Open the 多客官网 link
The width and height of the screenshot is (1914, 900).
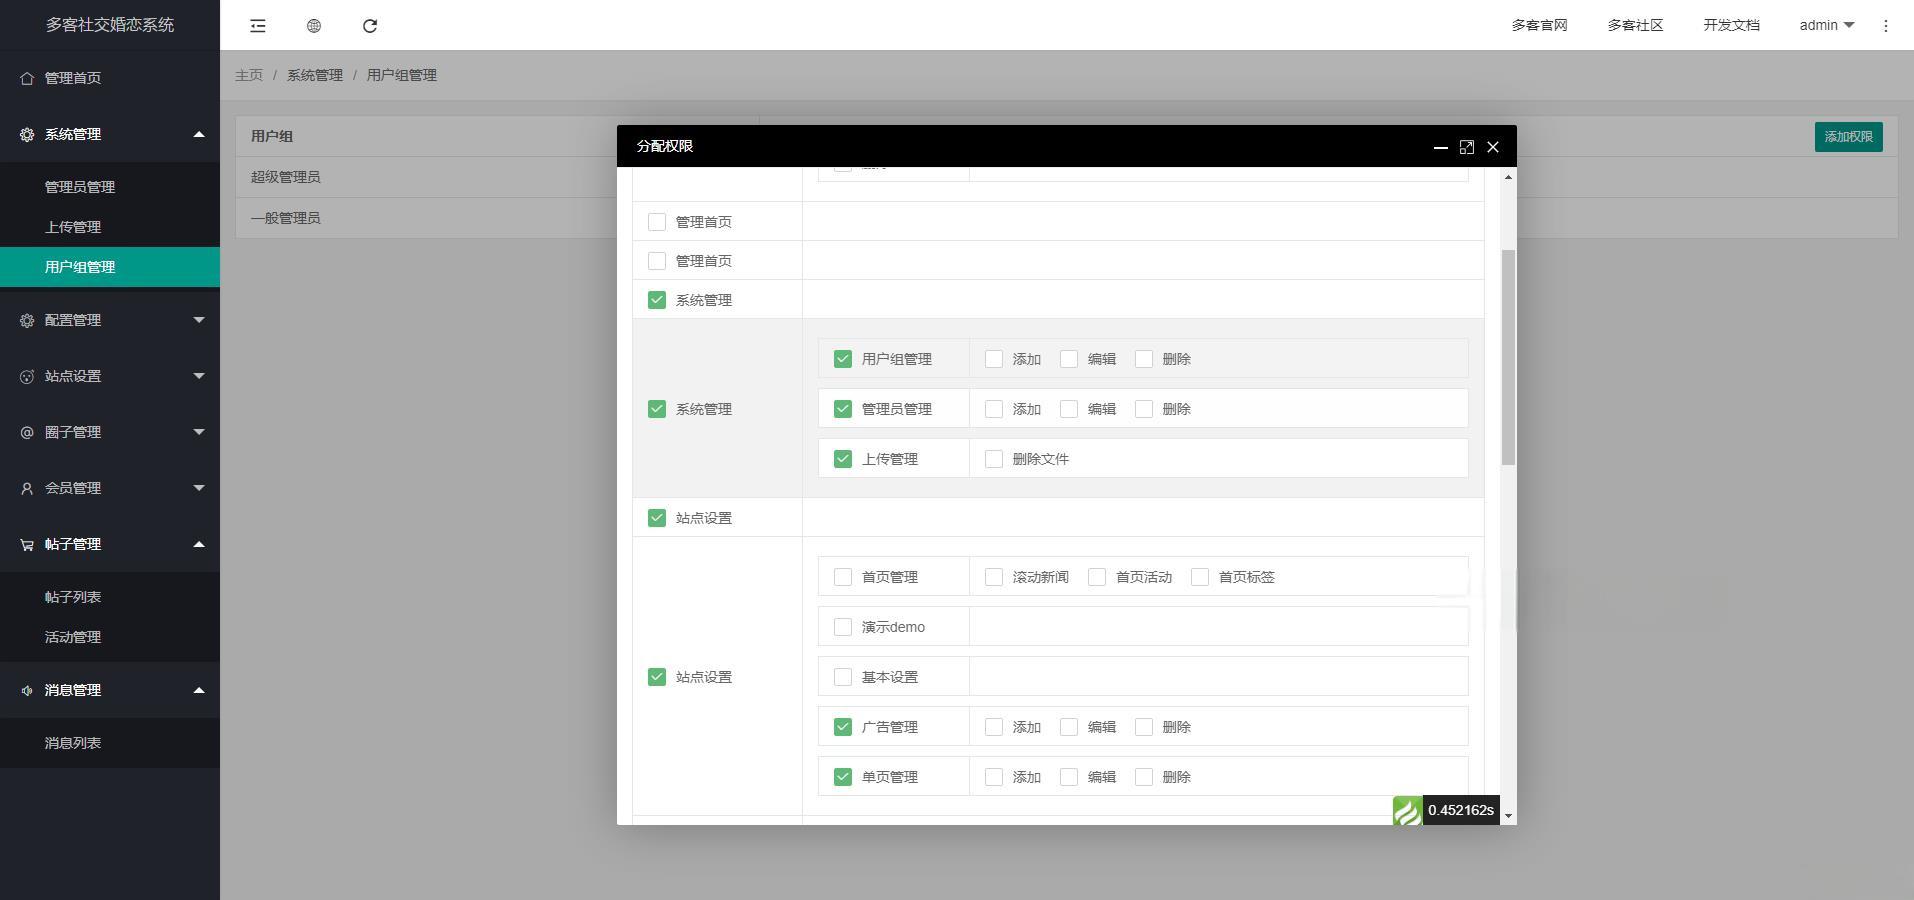1539,26
